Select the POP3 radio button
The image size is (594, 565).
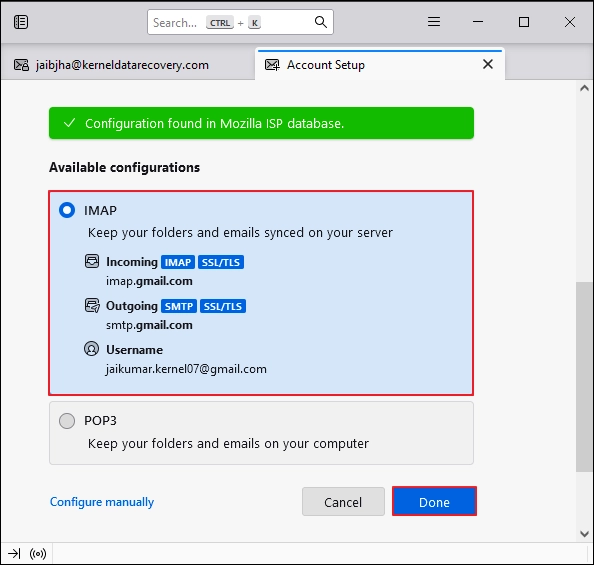coord(67,421)
